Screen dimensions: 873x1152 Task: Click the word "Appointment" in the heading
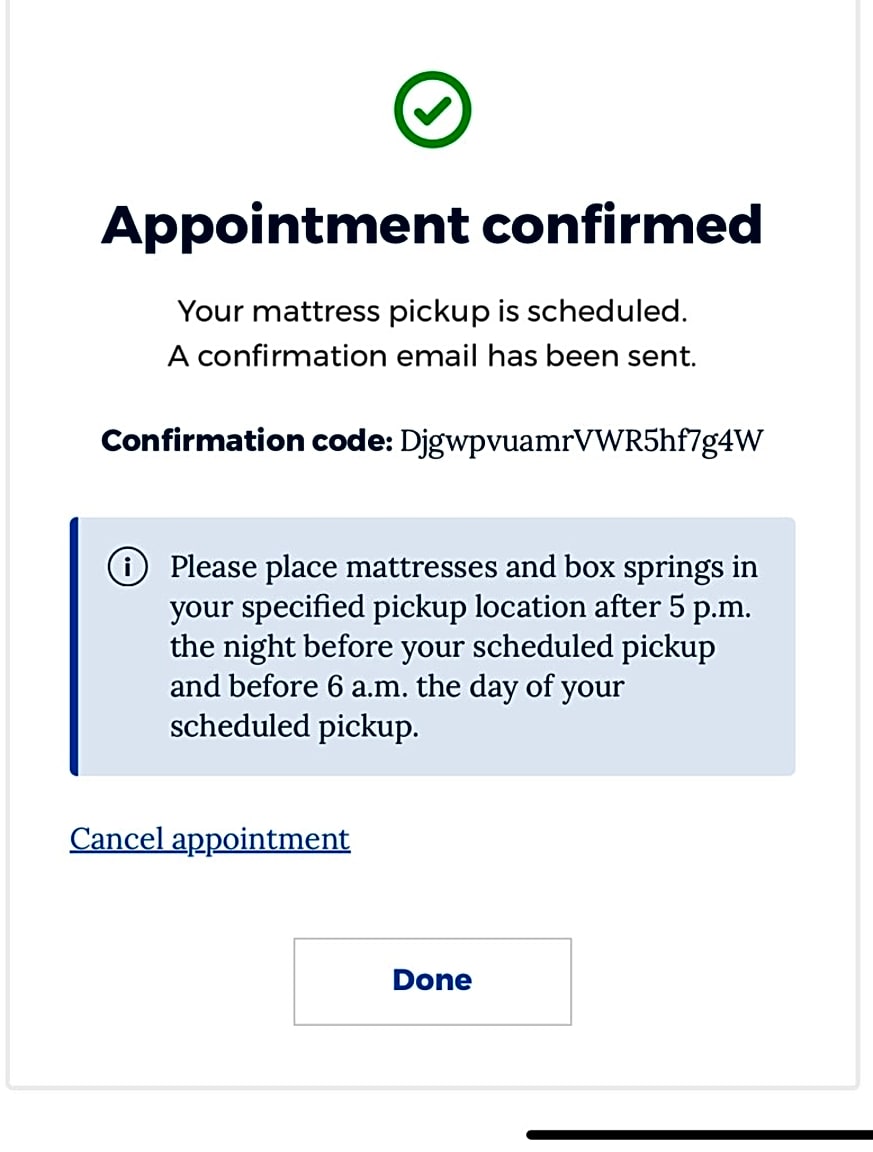[285, 225]
